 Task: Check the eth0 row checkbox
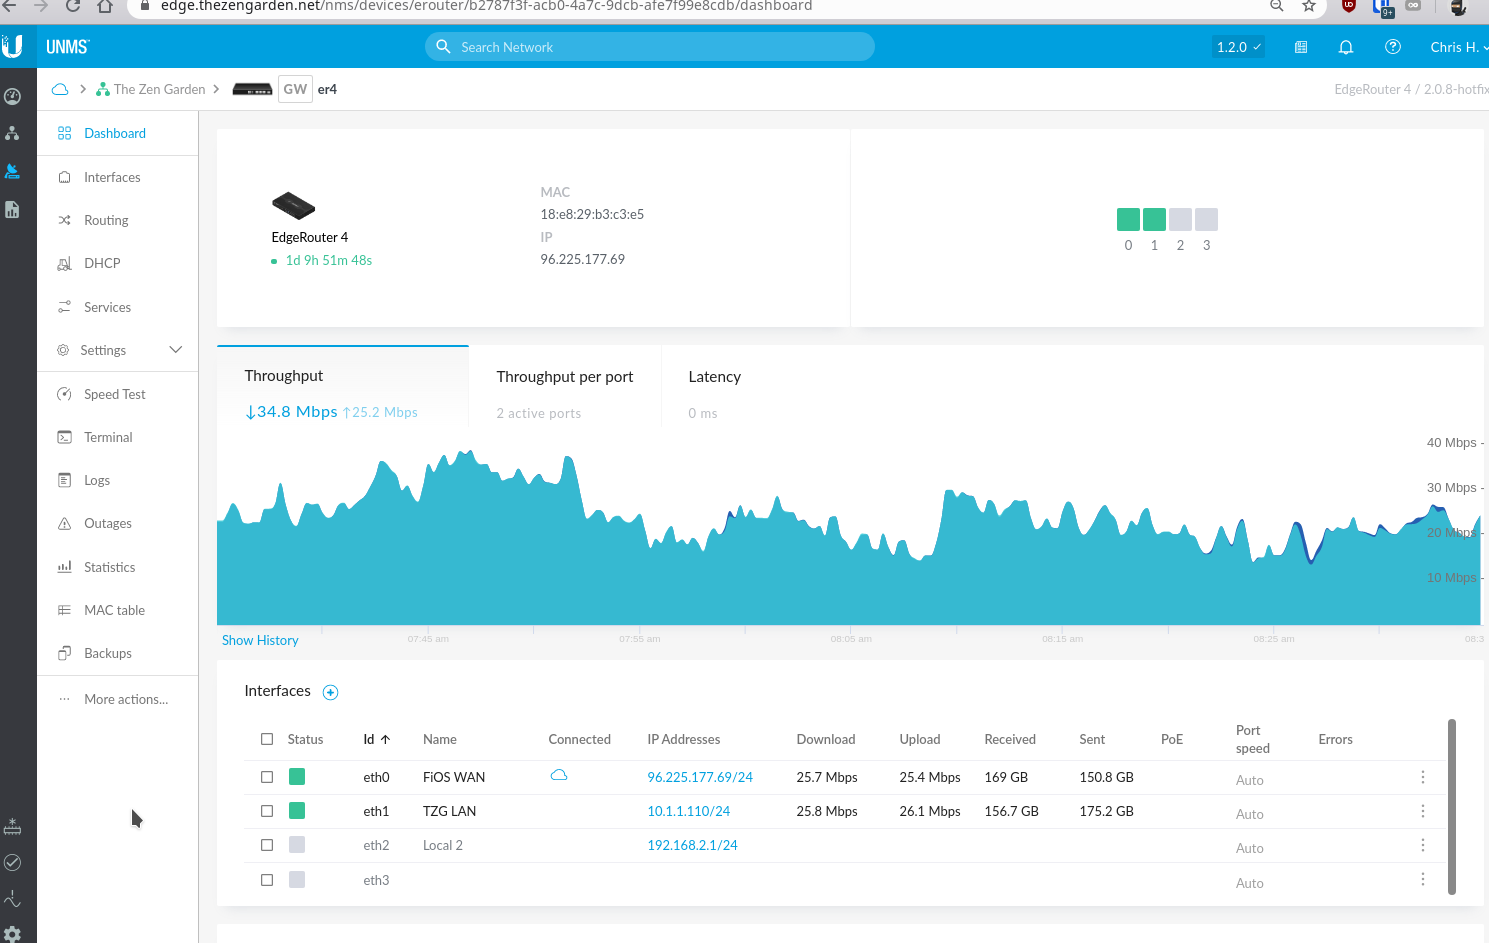[x=267, y=777]
